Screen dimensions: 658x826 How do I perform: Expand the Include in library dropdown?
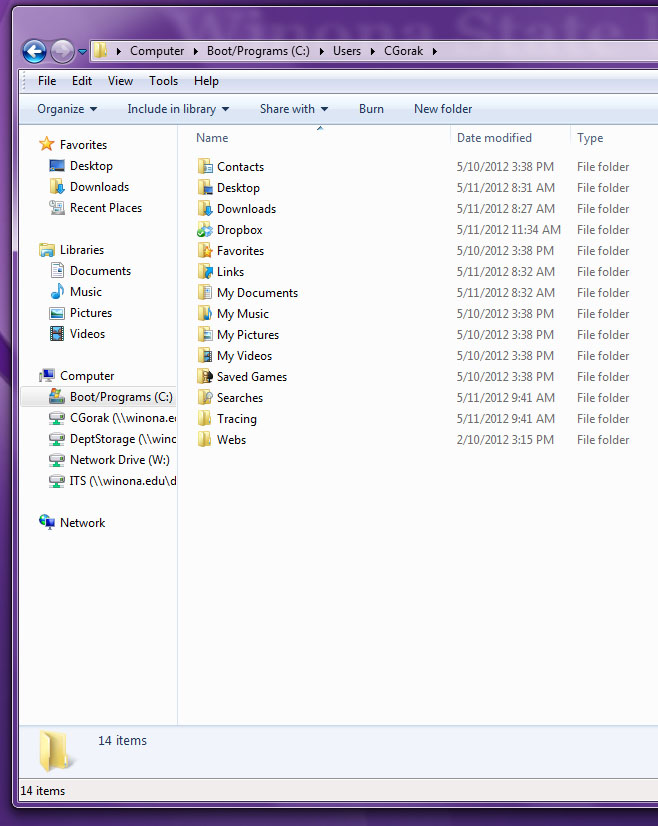[x=178, y=109]
